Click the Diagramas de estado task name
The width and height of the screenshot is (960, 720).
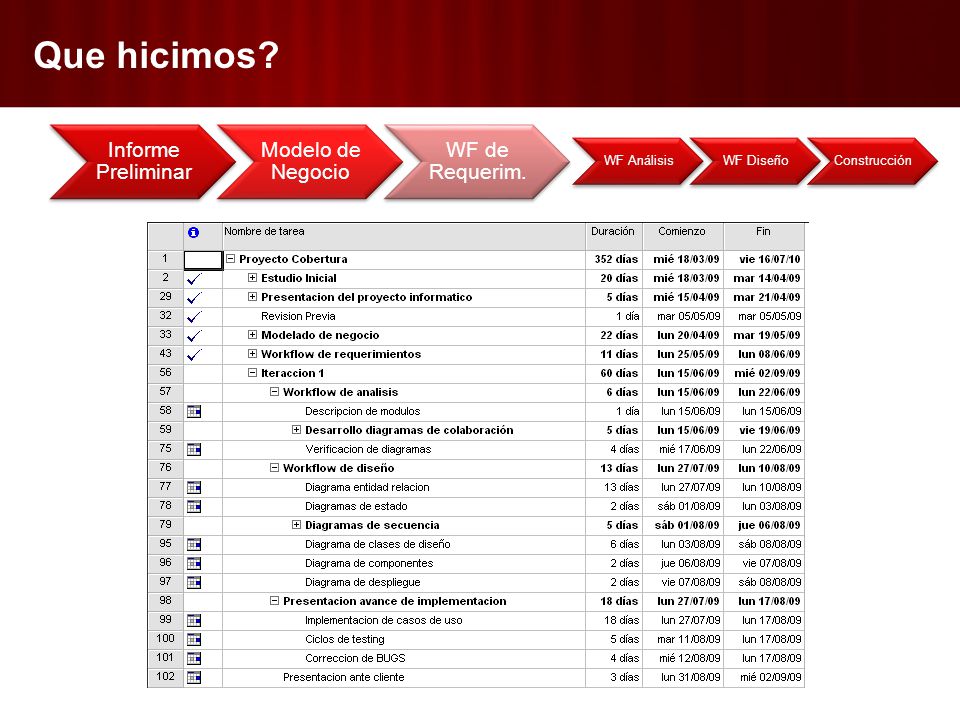(356, 506)
